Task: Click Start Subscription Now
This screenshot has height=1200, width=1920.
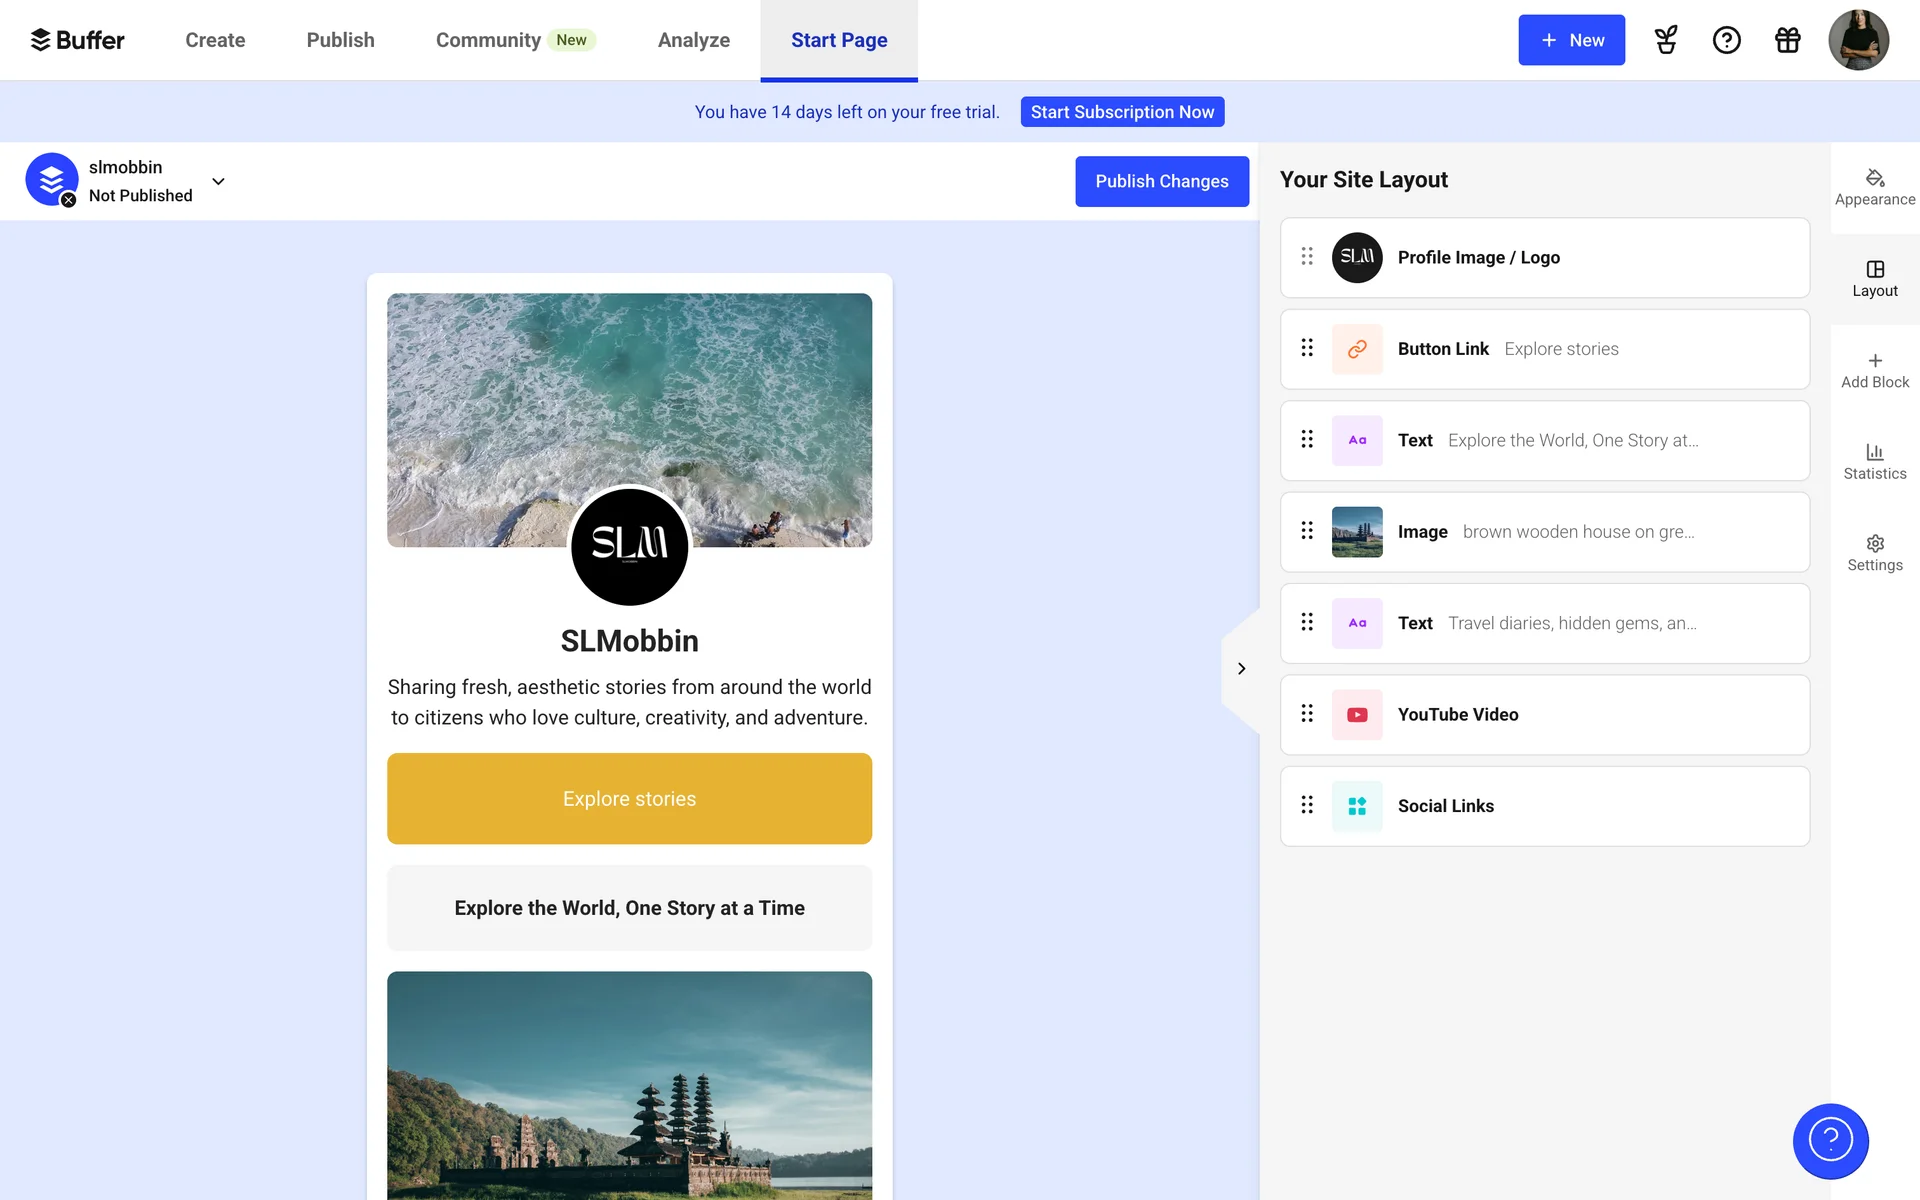Action: (x=1121, y=112)
